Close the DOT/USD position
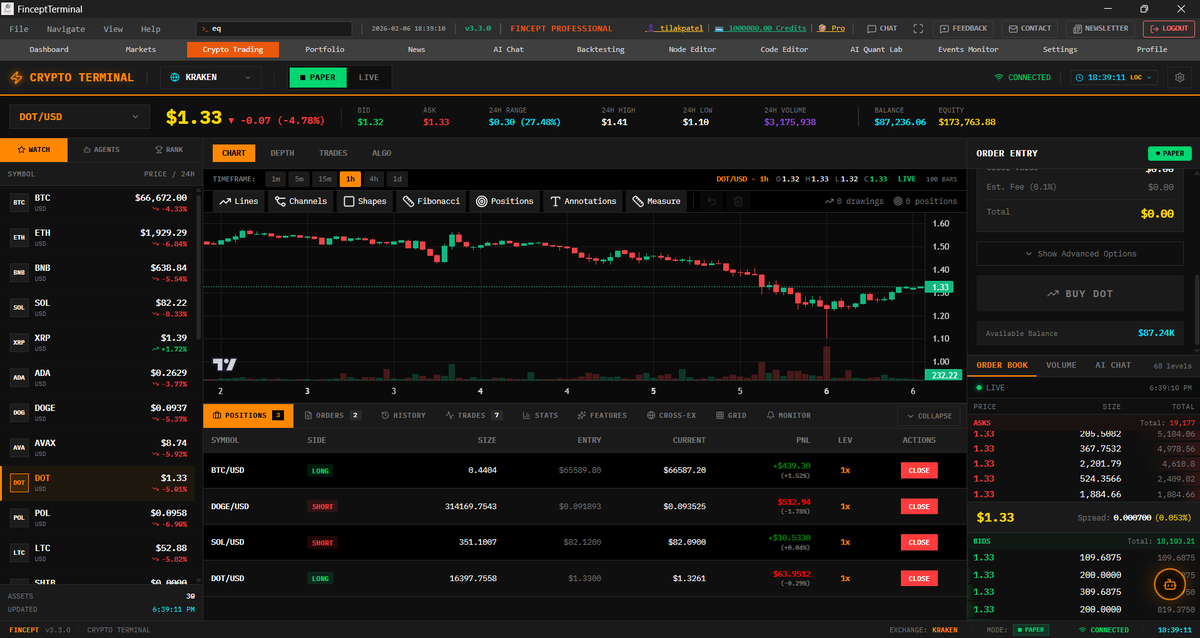 tap(919, 578)
